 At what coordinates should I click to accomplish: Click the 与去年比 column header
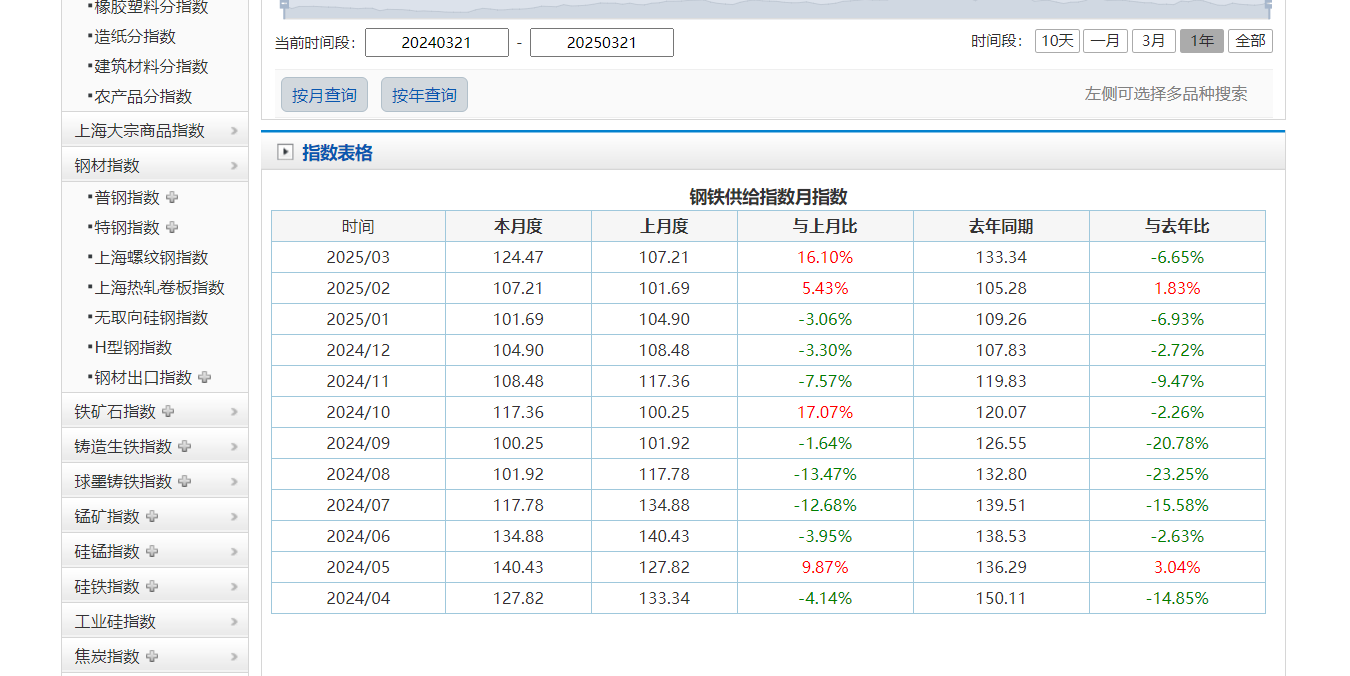[1177, 227]
